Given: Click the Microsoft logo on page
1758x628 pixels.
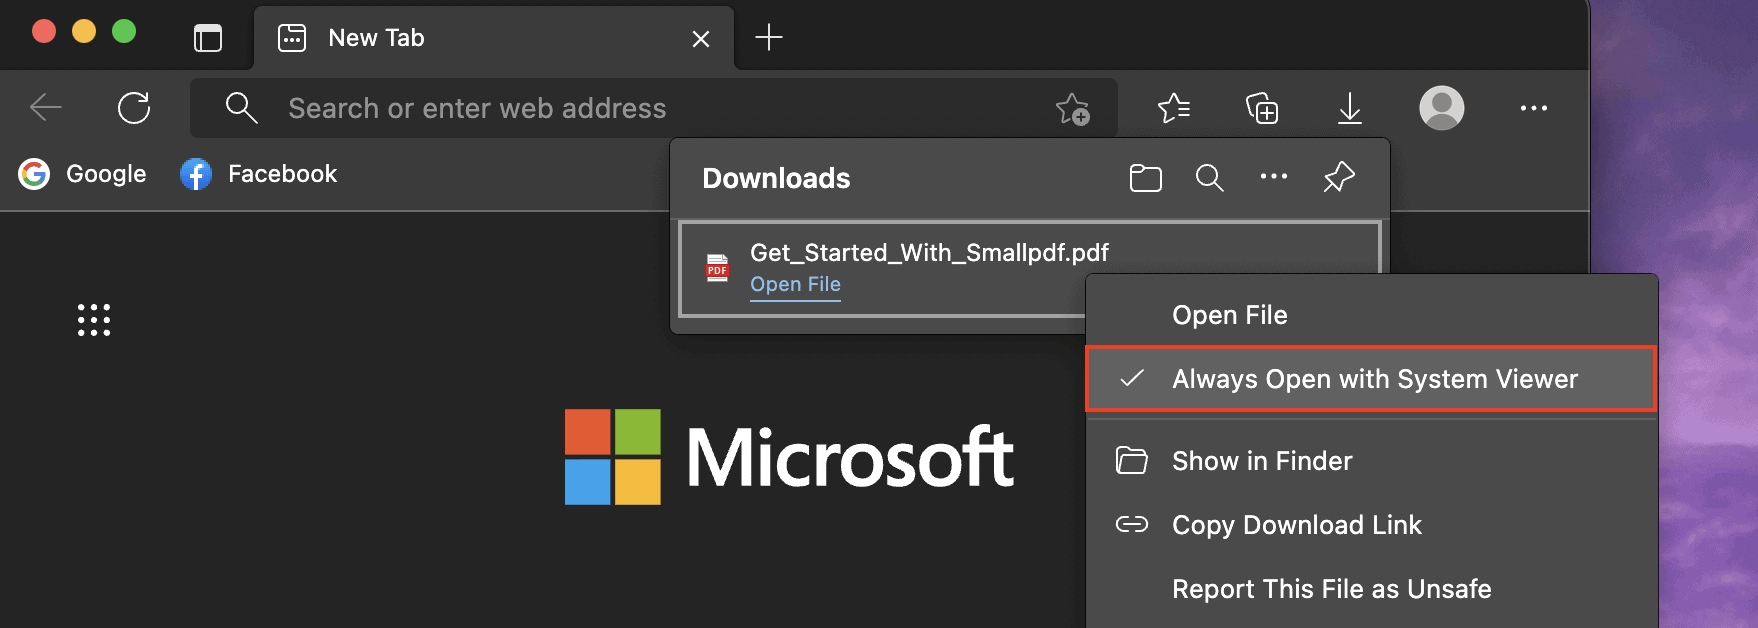Looking at the screenshot, I should pos(789,457).
